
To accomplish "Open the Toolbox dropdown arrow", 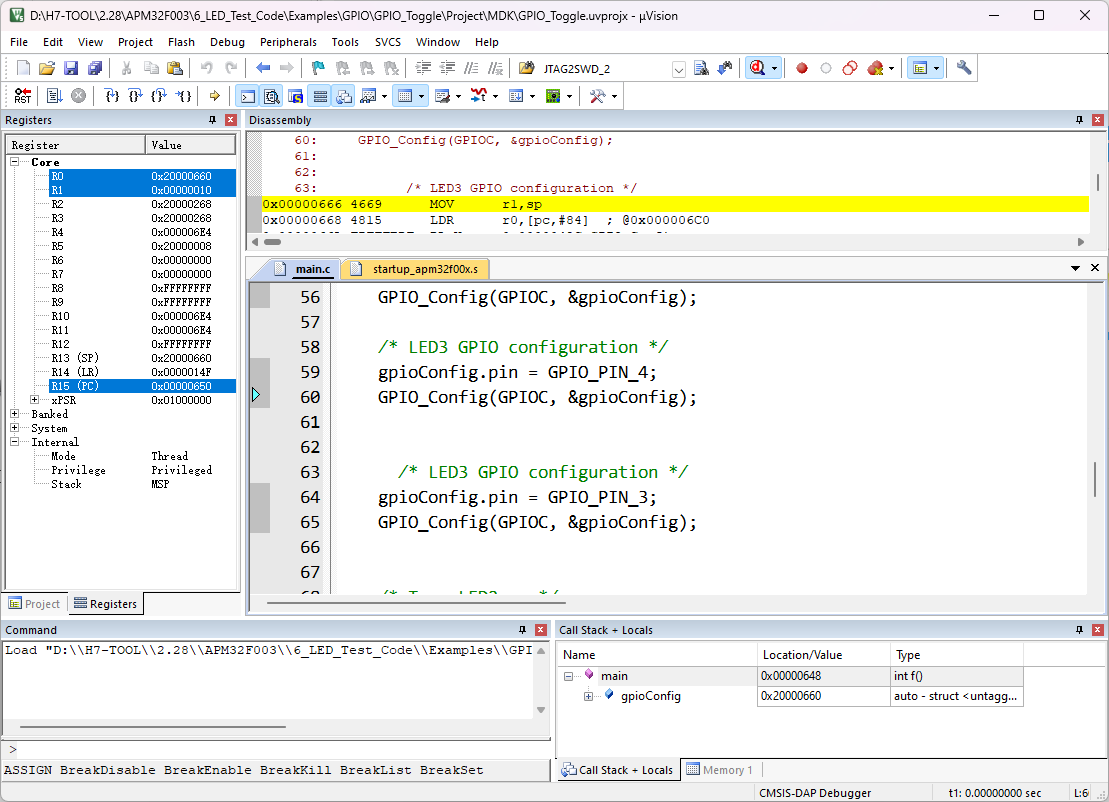I will pos(614,96).
